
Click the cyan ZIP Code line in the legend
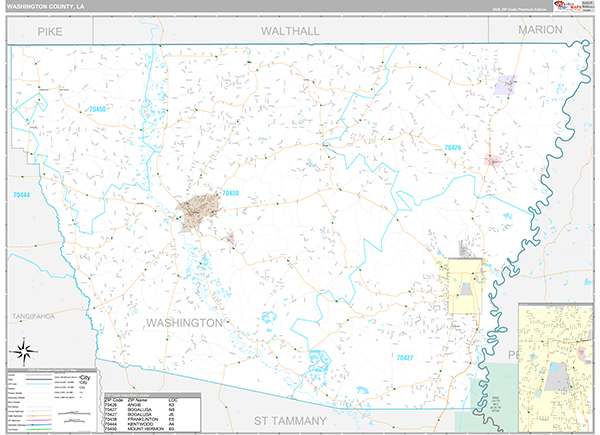click(x=39, y=384)
